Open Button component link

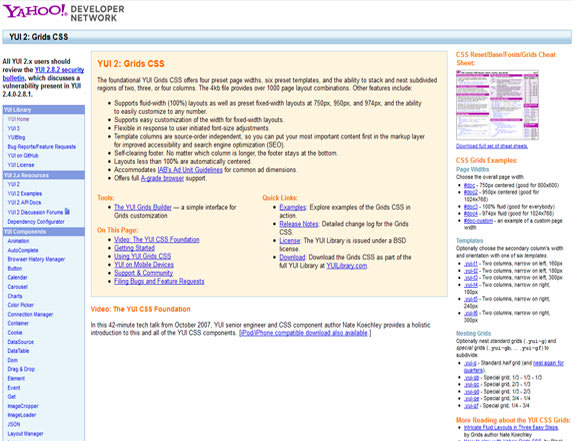15,269
